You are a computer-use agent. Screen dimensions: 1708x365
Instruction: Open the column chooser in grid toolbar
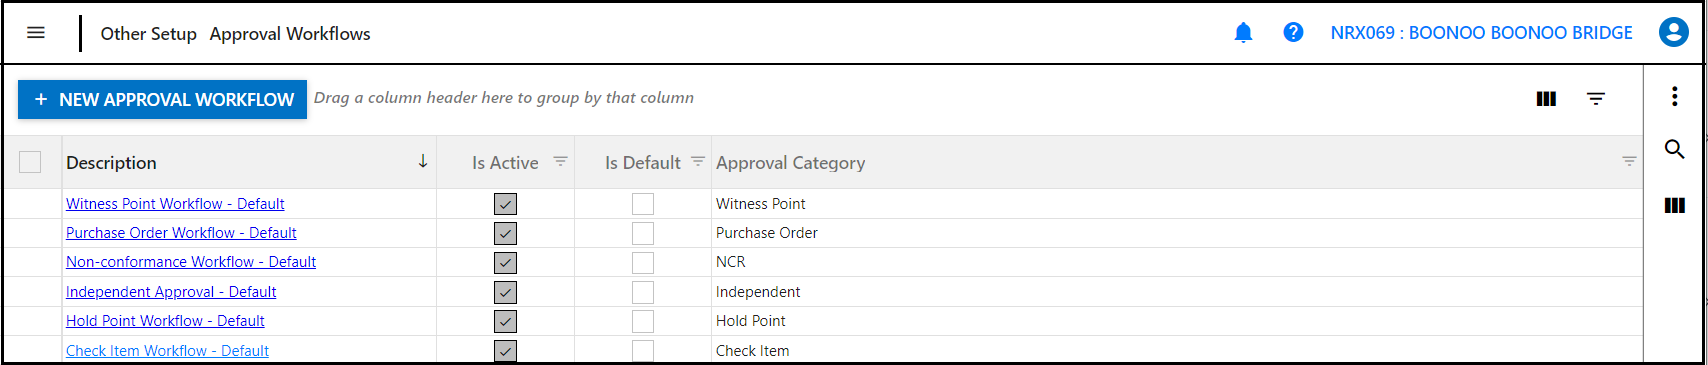tap(1546, 98)
